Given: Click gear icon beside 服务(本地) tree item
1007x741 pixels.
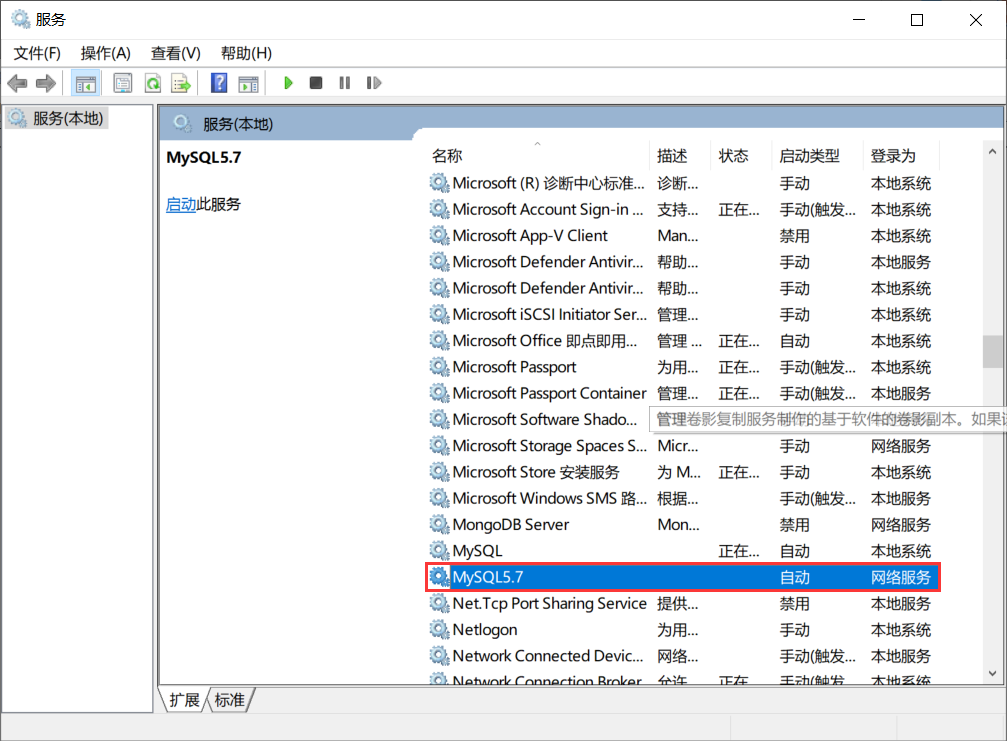Looking at the screenshot, I should (x=17, y=118).
